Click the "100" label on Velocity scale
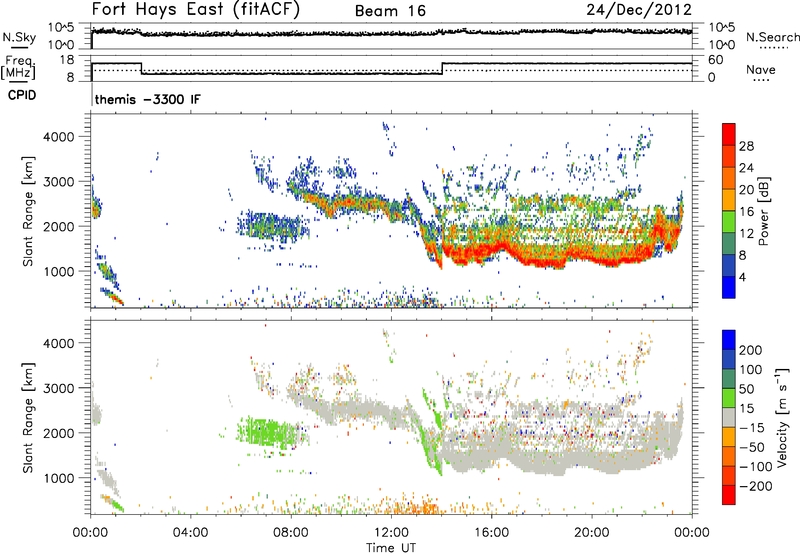This screenshot has width=800, height=554. click(751, 370)
